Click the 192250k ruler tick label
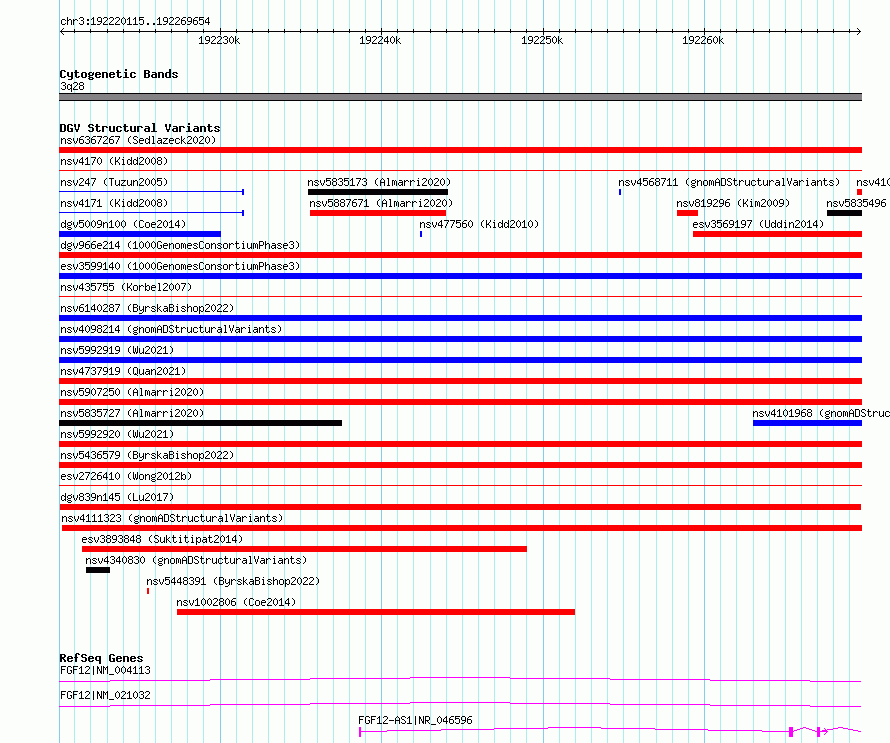The image size is (890, 743). click(x=542, y=40)
